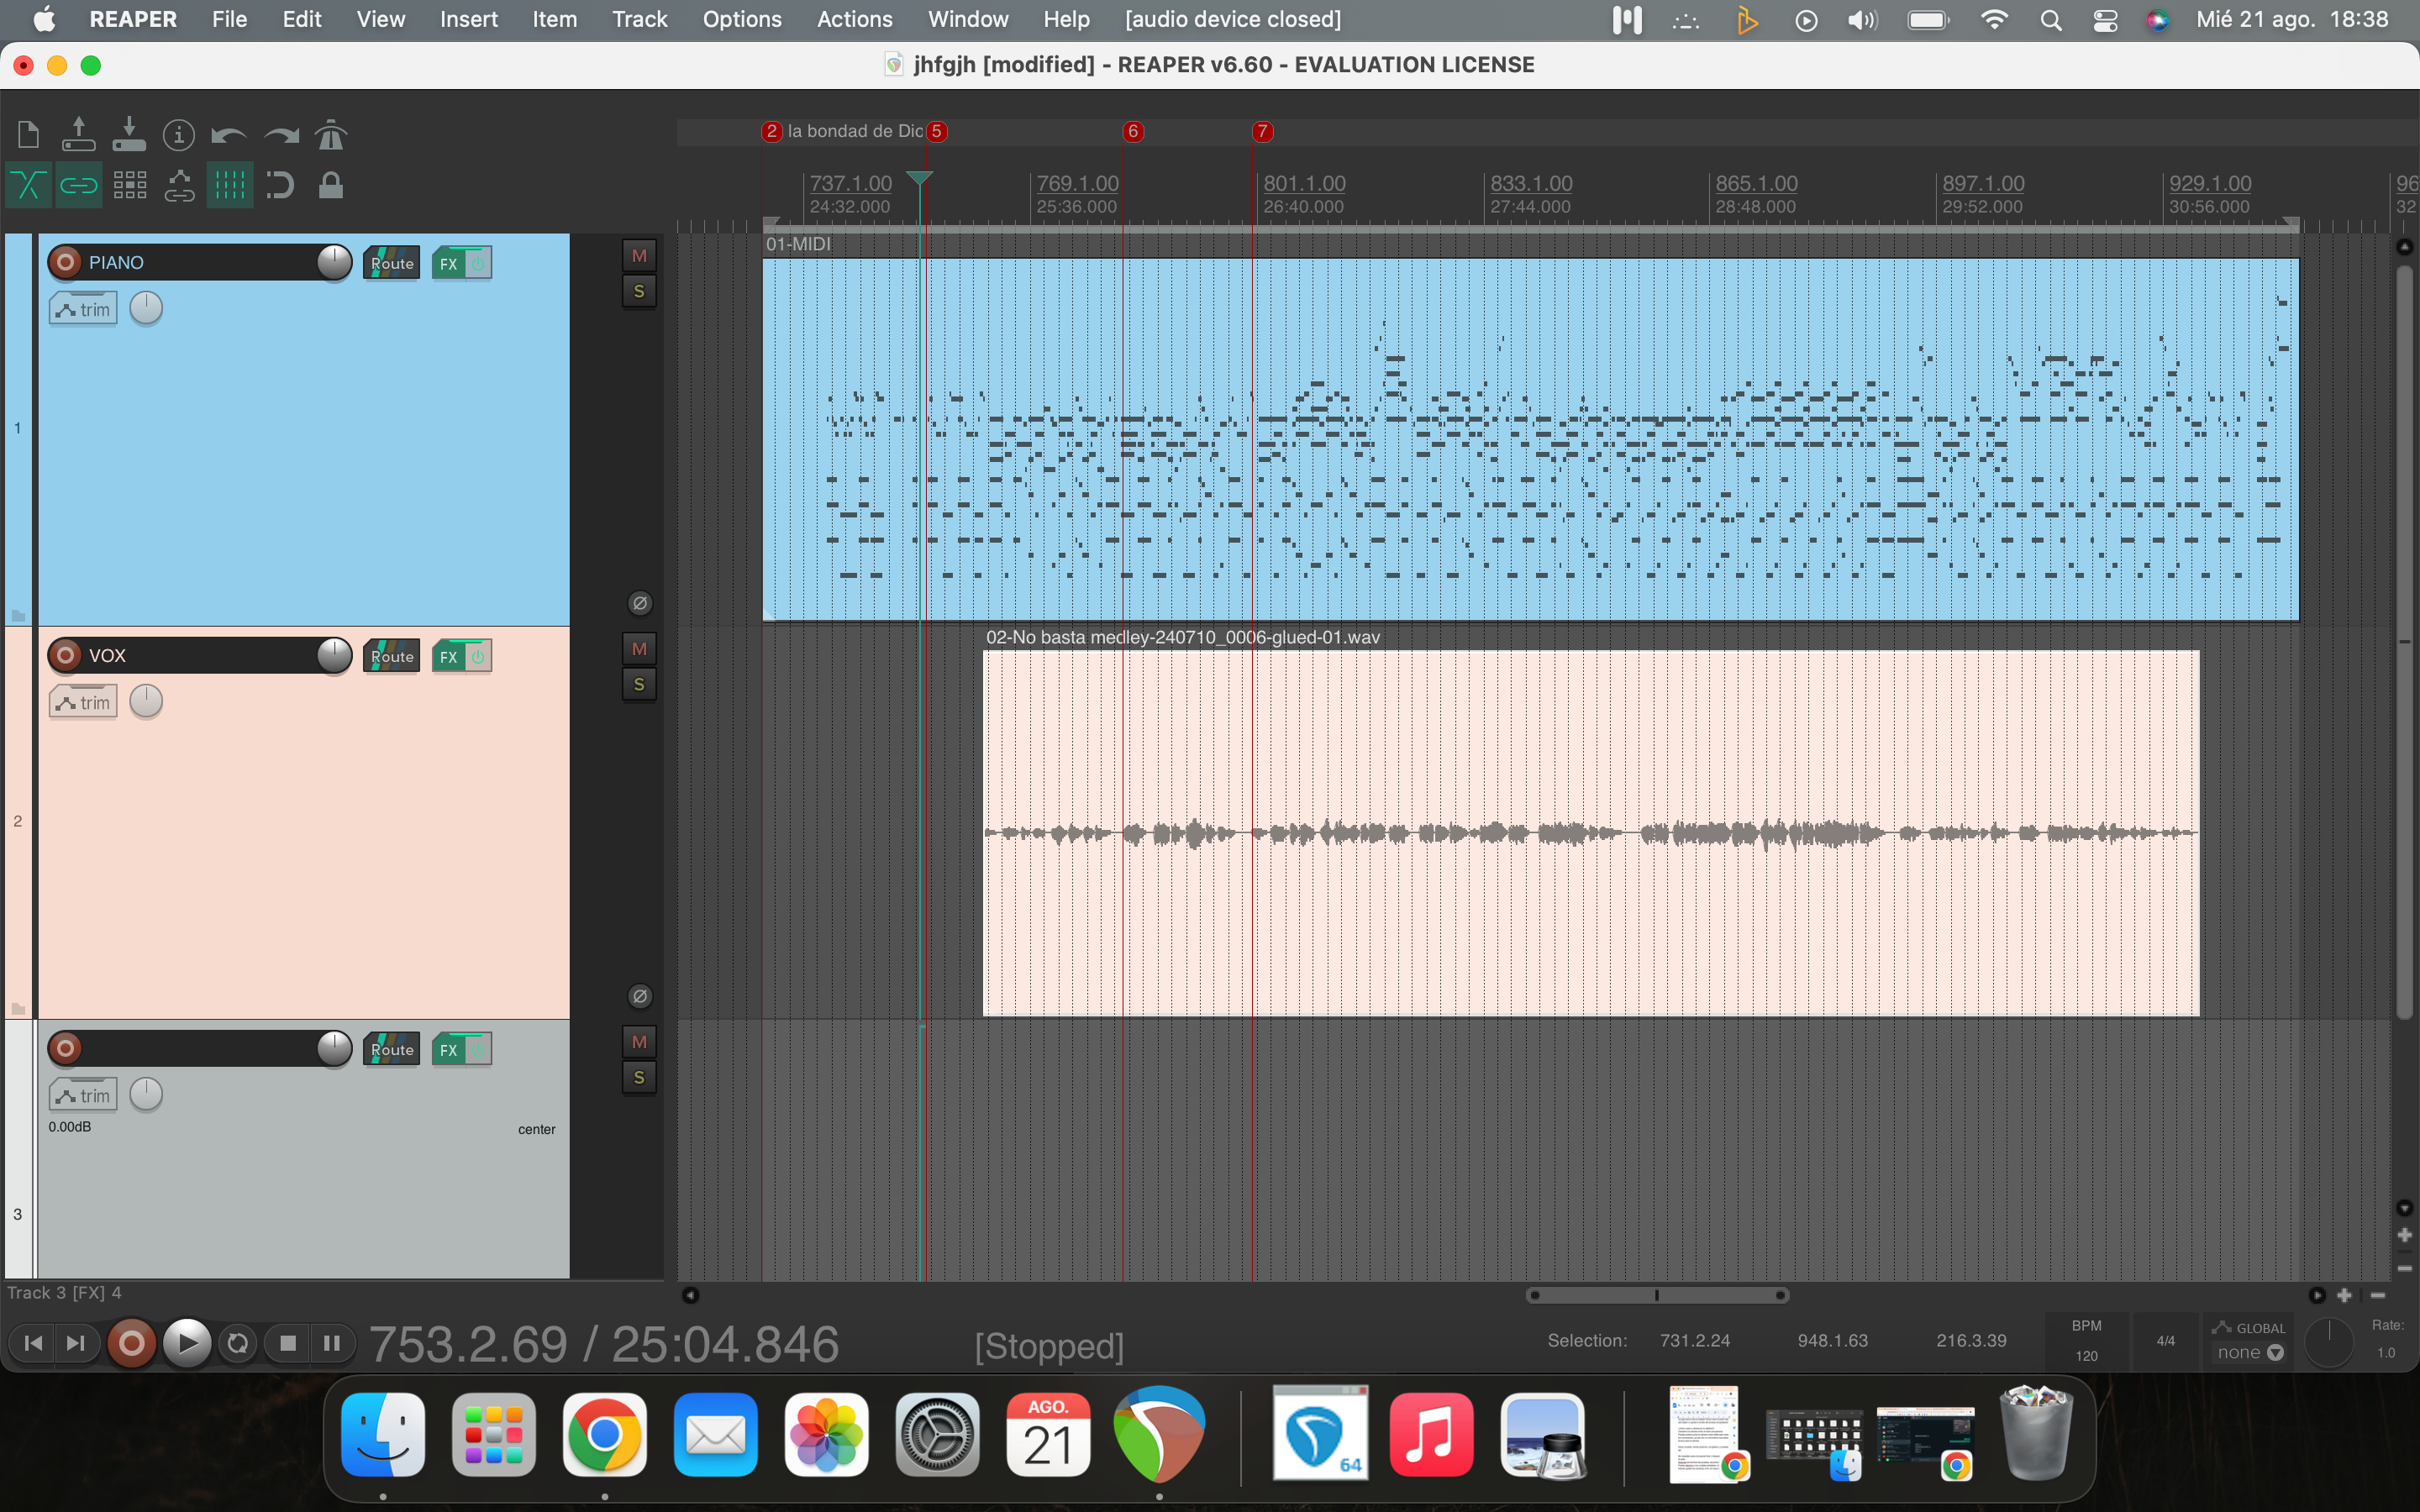Toggle grid lines toolbar button

coord(230,185)
